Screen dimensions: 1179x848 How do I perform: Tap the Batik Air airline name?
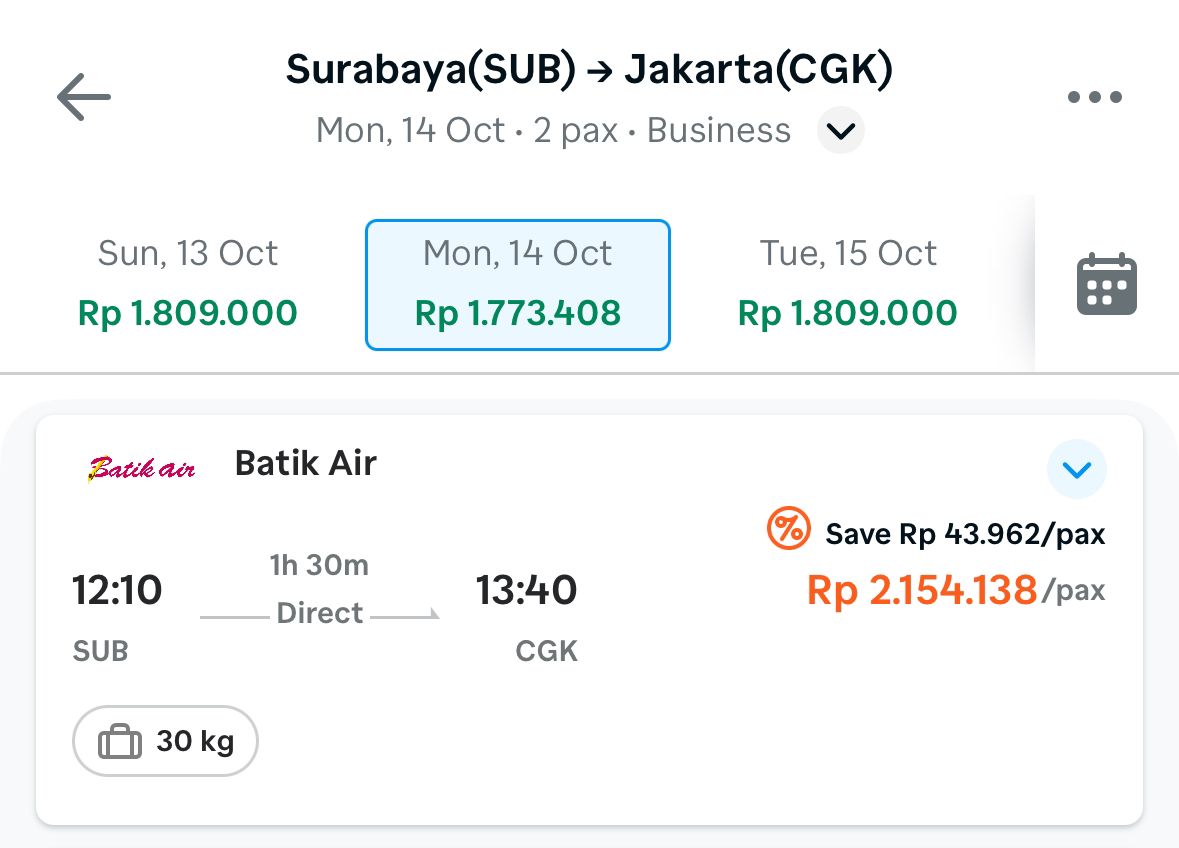(305, 464)
